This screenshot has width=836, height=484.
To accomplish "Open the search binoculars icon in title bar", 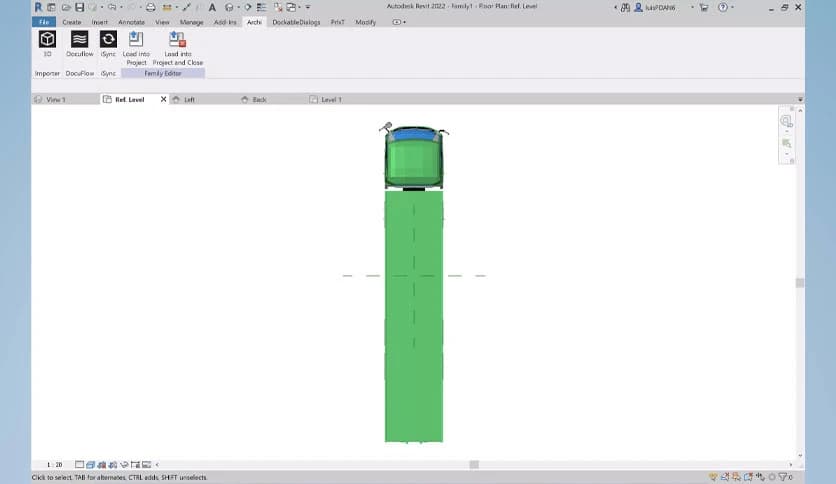I will point(625,7).
